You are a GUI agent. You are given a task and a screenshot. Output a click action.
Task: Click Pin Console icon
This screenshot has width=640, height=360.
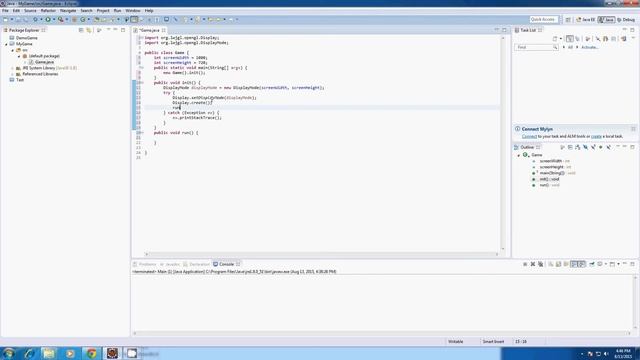click(592, 264)
